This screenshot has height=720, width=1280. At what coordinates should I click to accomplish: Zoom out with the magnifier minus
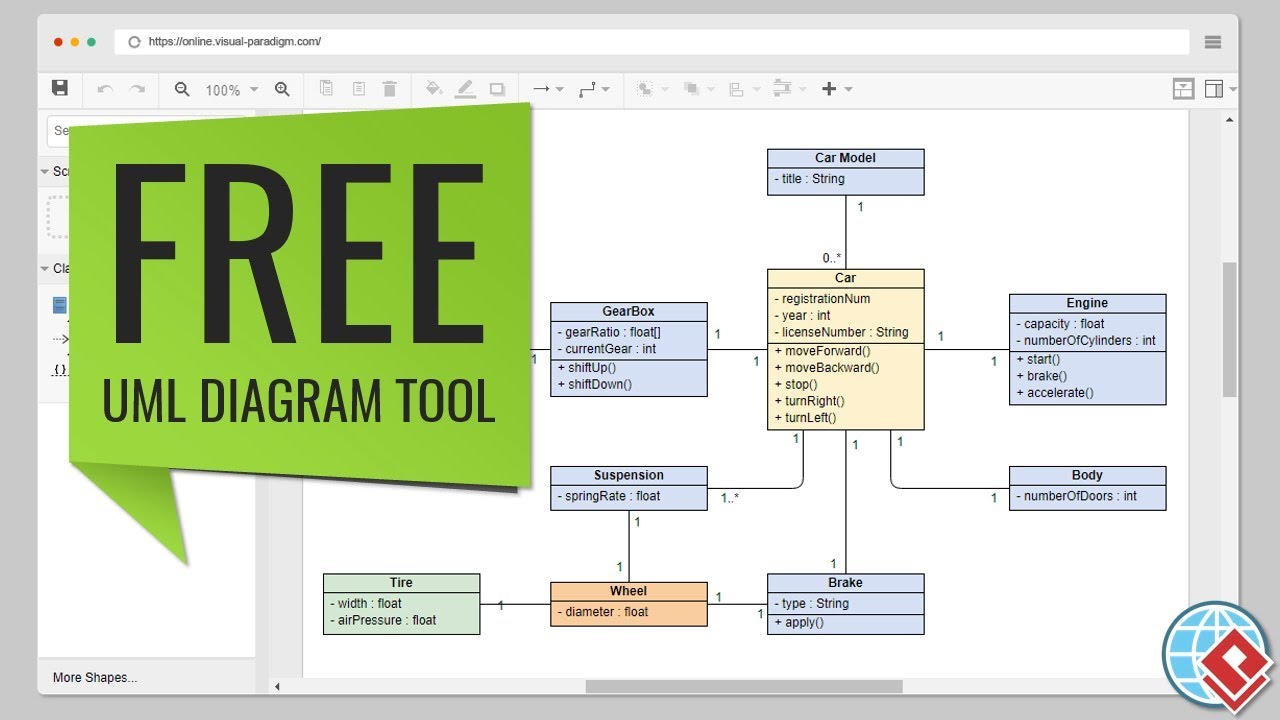tap(182, 89)
